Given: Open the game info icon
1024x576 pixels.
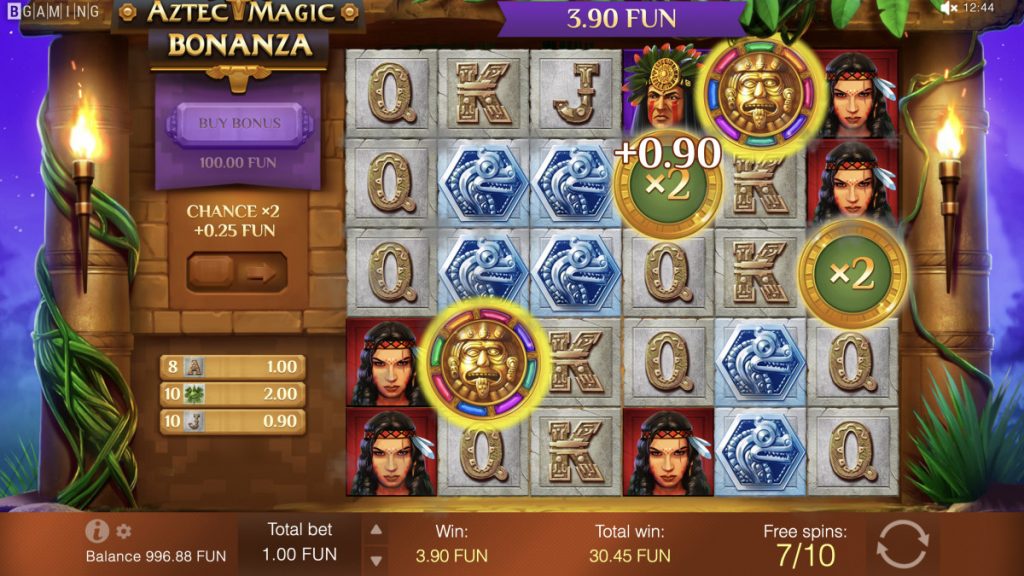Looking at the screenshot, I should tap(97, 531).
